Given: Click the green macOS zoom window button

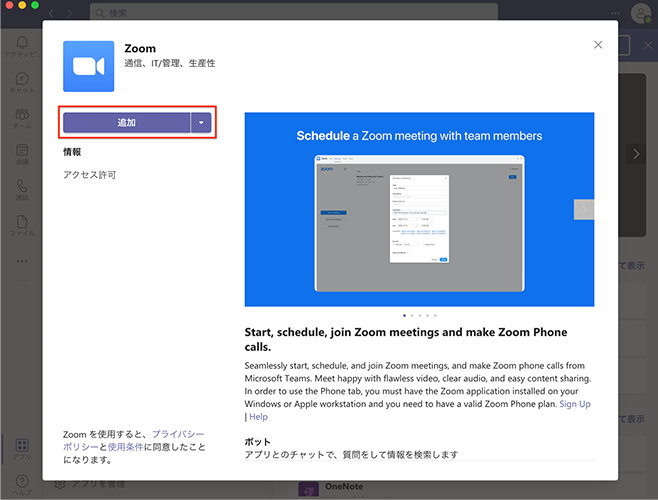Looking at the screenshot, I should pos(35,5).
